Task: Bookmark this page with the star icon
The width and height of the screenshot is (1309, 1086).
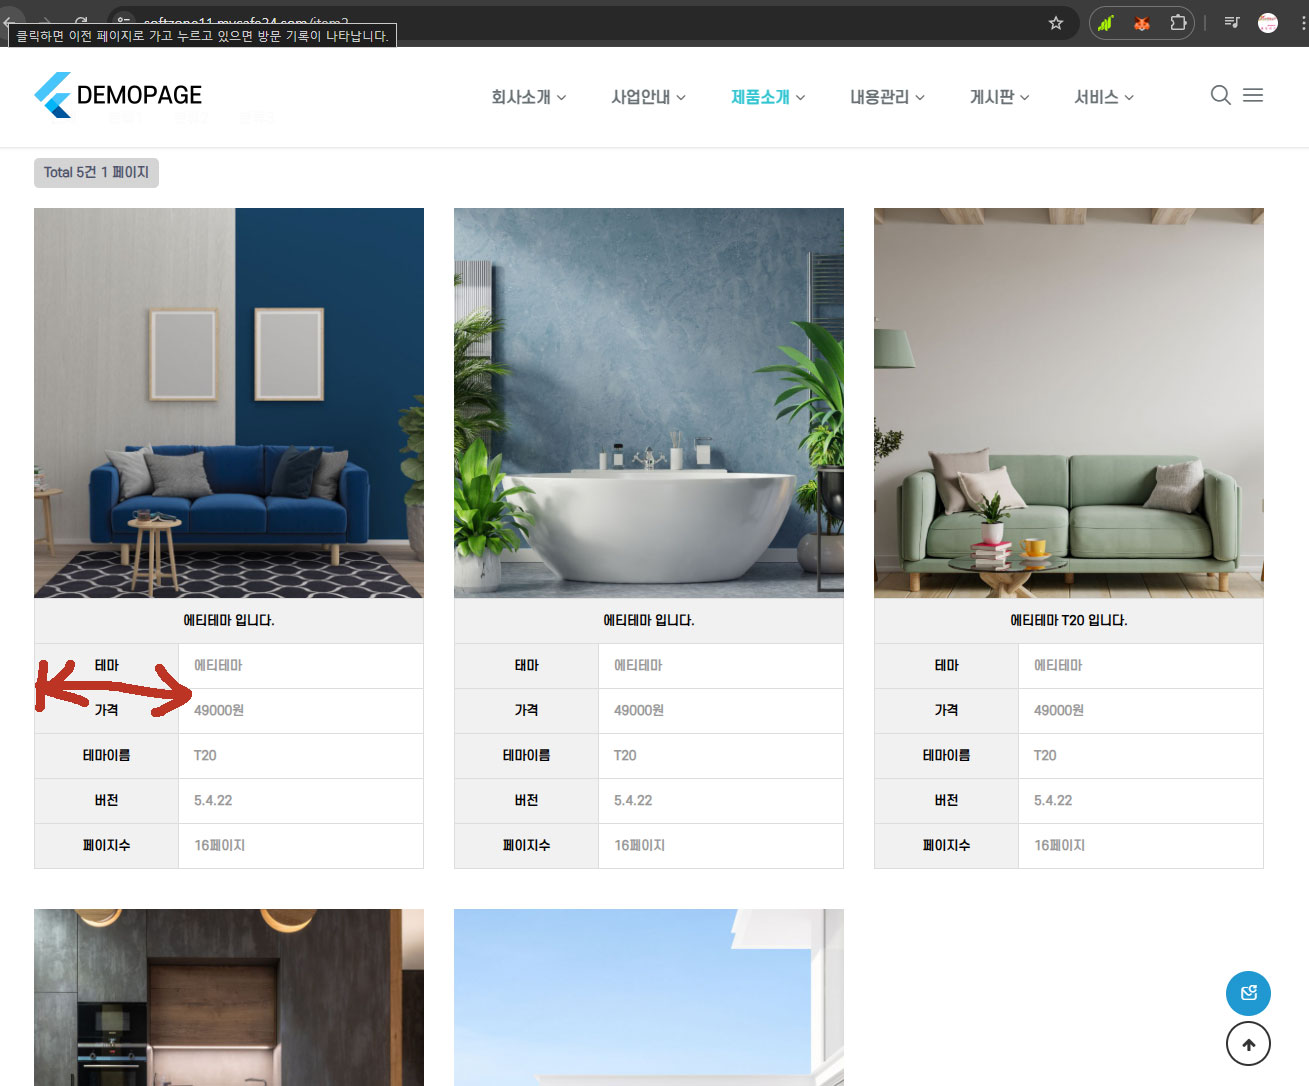Action: coord(1056,23)
